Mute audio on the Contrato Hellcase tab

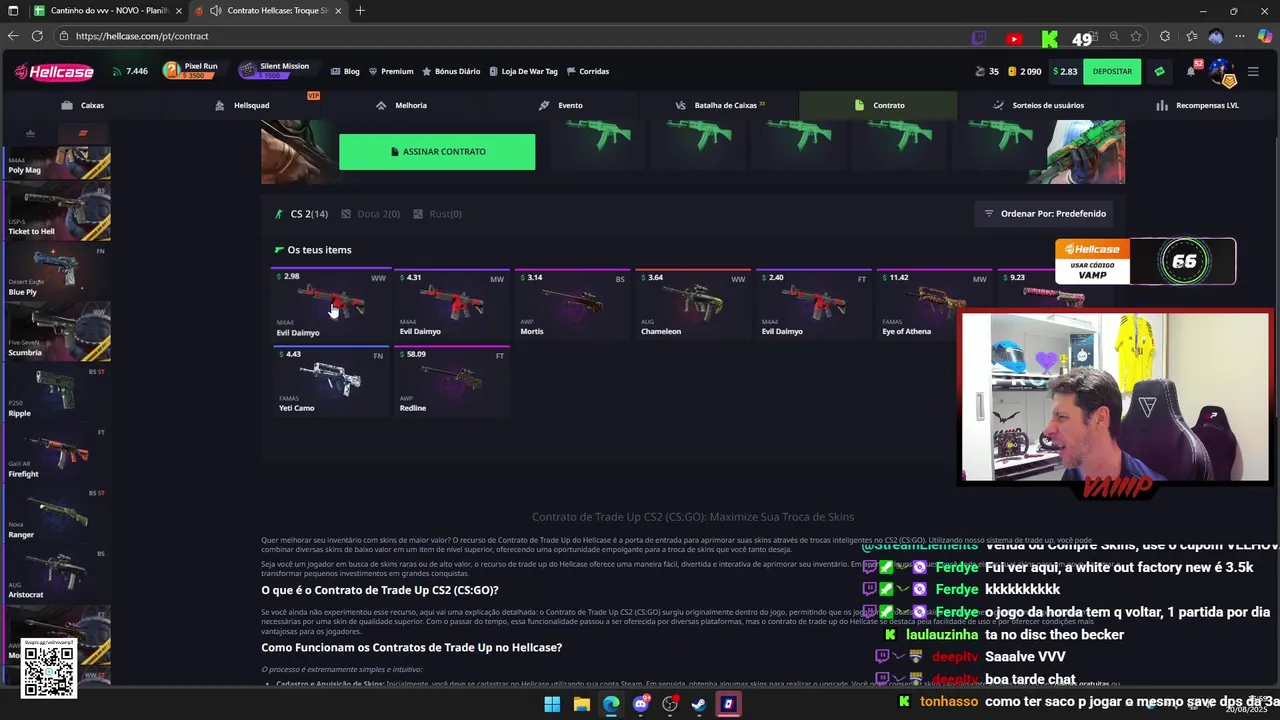pyautogui.click(x=215, y=11)
